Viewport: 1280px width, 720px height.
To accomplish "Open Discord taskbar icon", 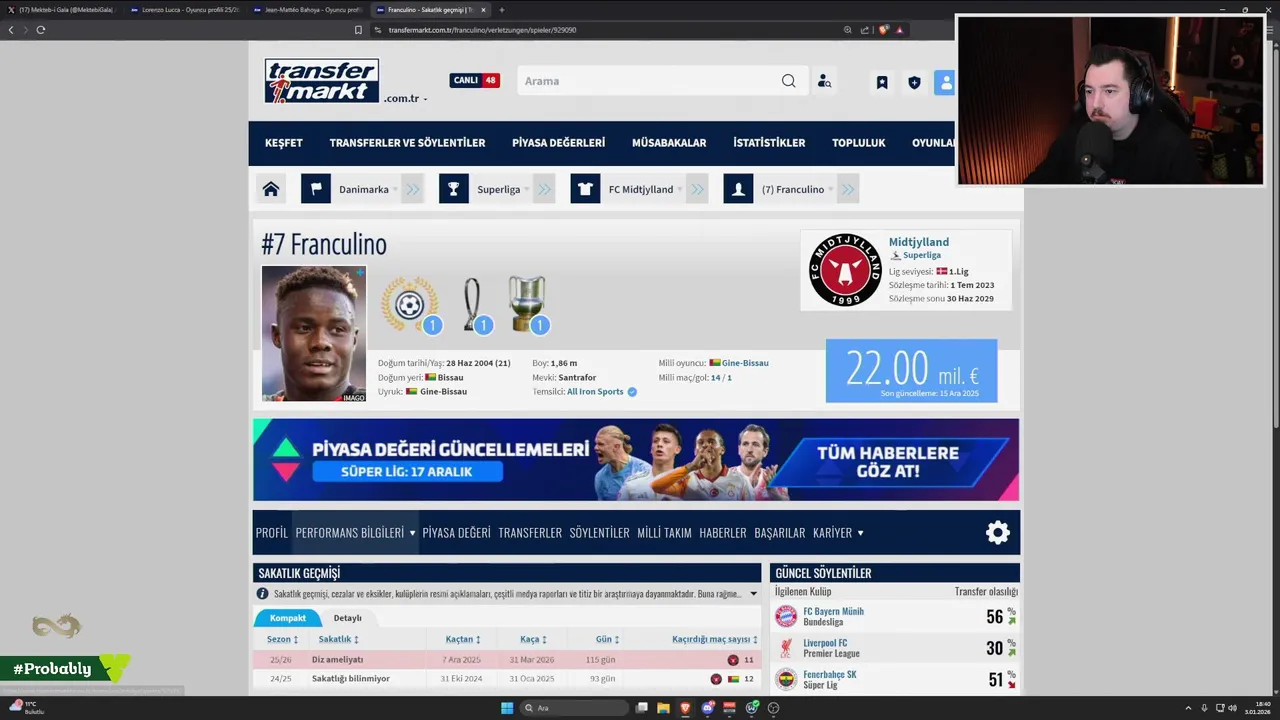I will coord(708,708).
